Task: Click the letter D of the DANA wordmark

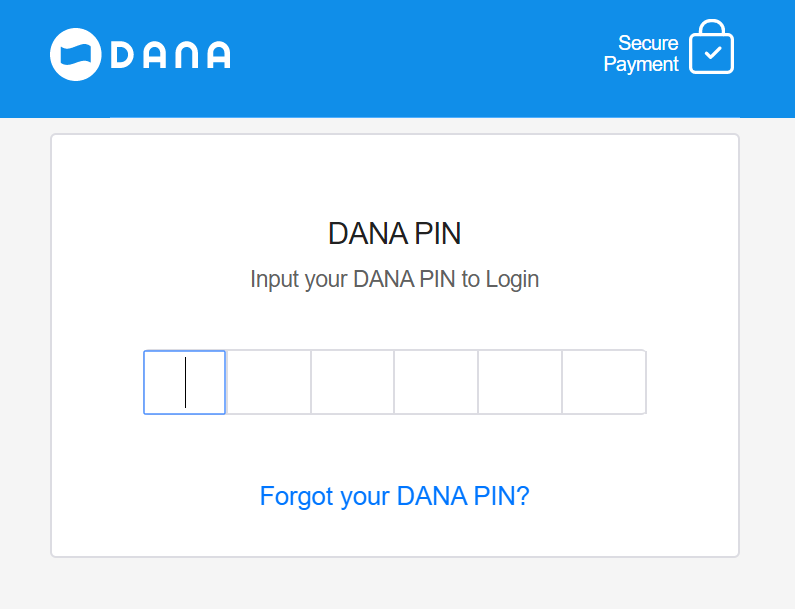Action: pyautogui.click(x=120, y=54)
